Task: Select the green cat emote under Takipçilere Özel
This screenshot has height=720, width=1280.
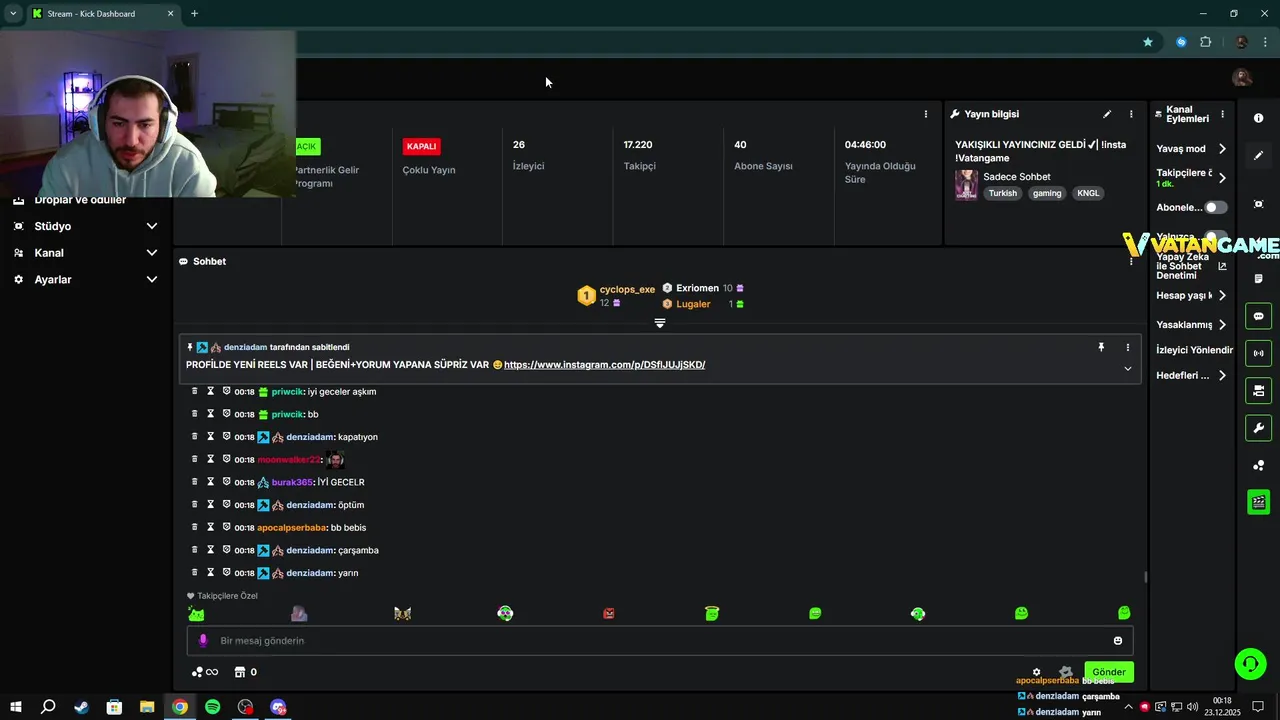Action: pos(197,613)
